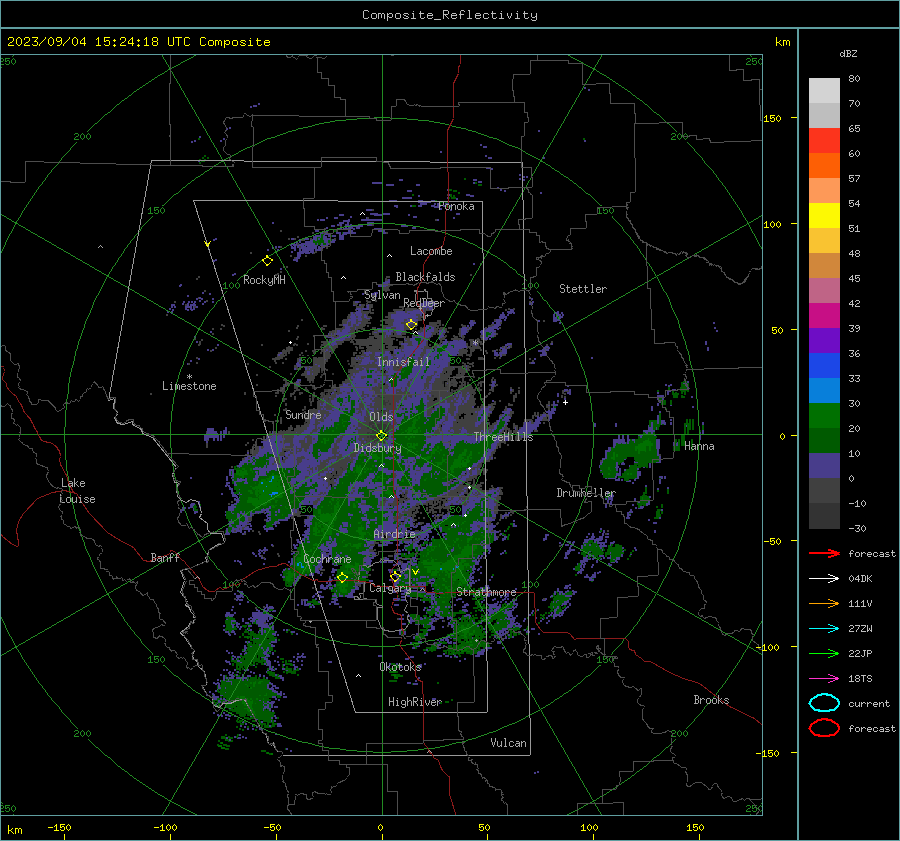Click the Sylvan label on map
This screenshot has height=841, width=900.
(x=382, y=295)
